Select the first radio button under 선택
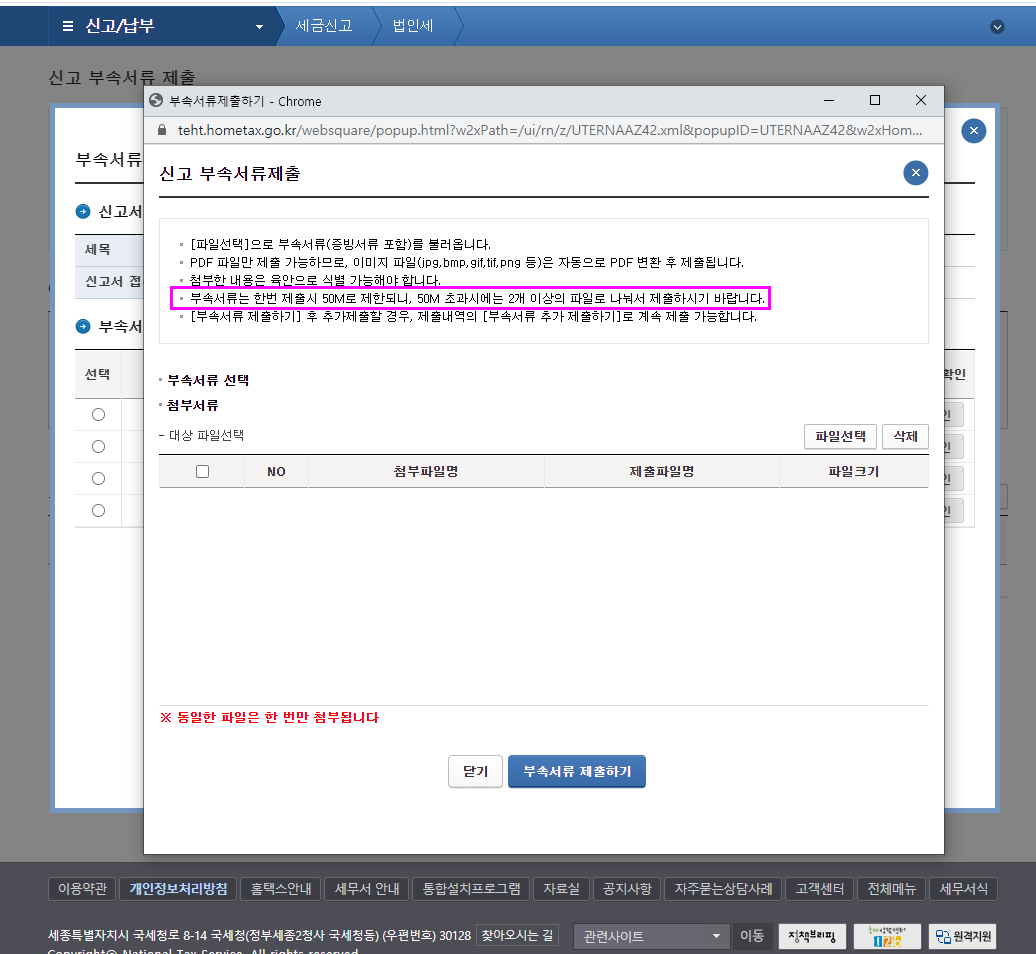Image resolution: width=1036 pixels, height=954 pixels. (98, 414)
